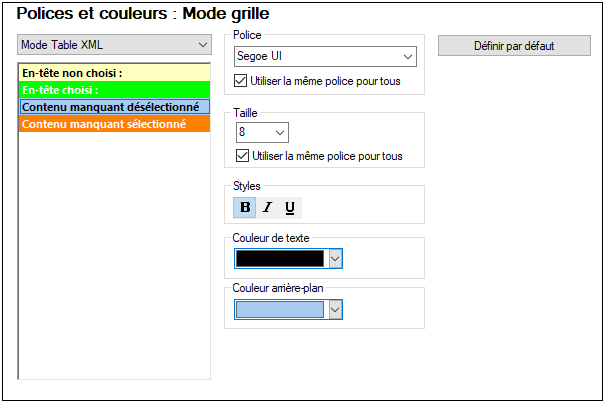Image resolution: width=605 pixels, height=403 pixels.
Task: Toggle same-font checkbox under Taille
Action: (x=240, y=155)
